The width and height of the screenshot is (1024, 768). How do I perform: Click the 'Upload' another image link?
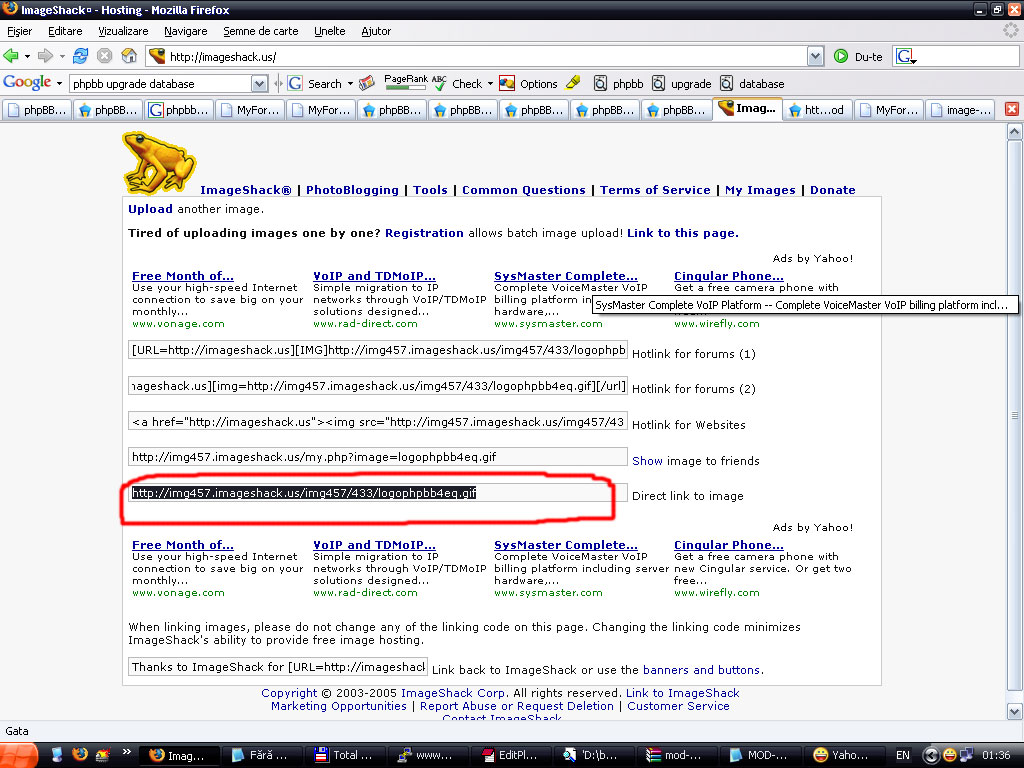pyautogui.click(x=150, y=209)
